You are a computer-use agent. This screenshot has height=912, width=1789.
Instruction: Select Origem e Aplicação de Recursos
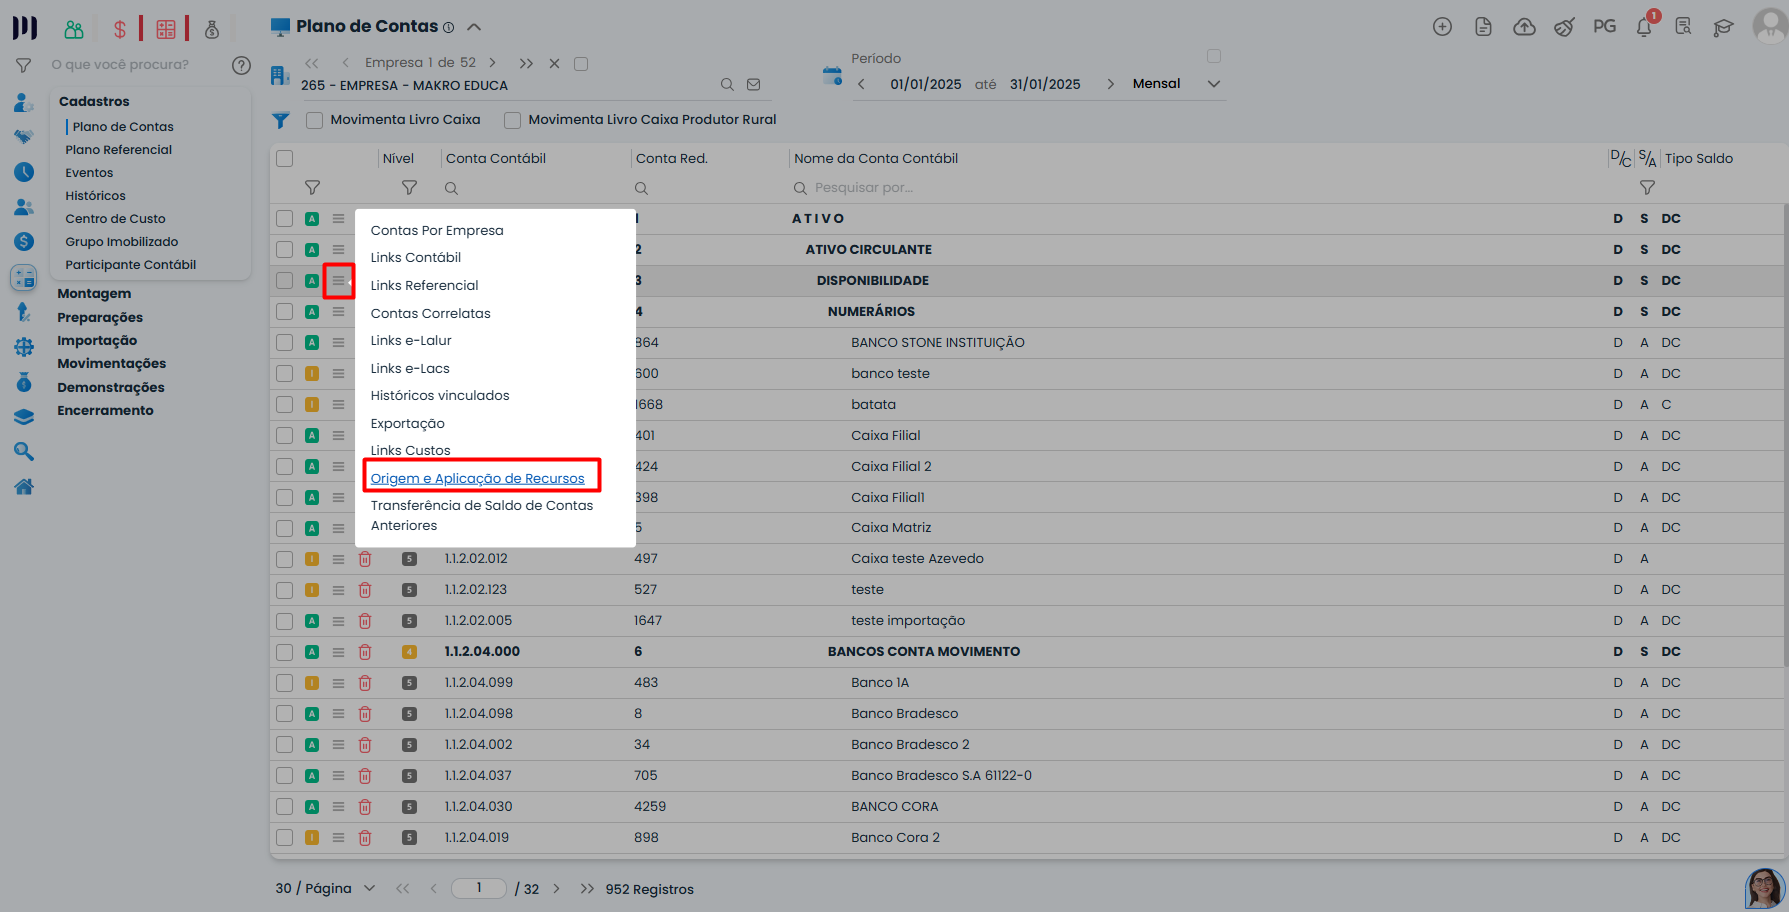477,478
